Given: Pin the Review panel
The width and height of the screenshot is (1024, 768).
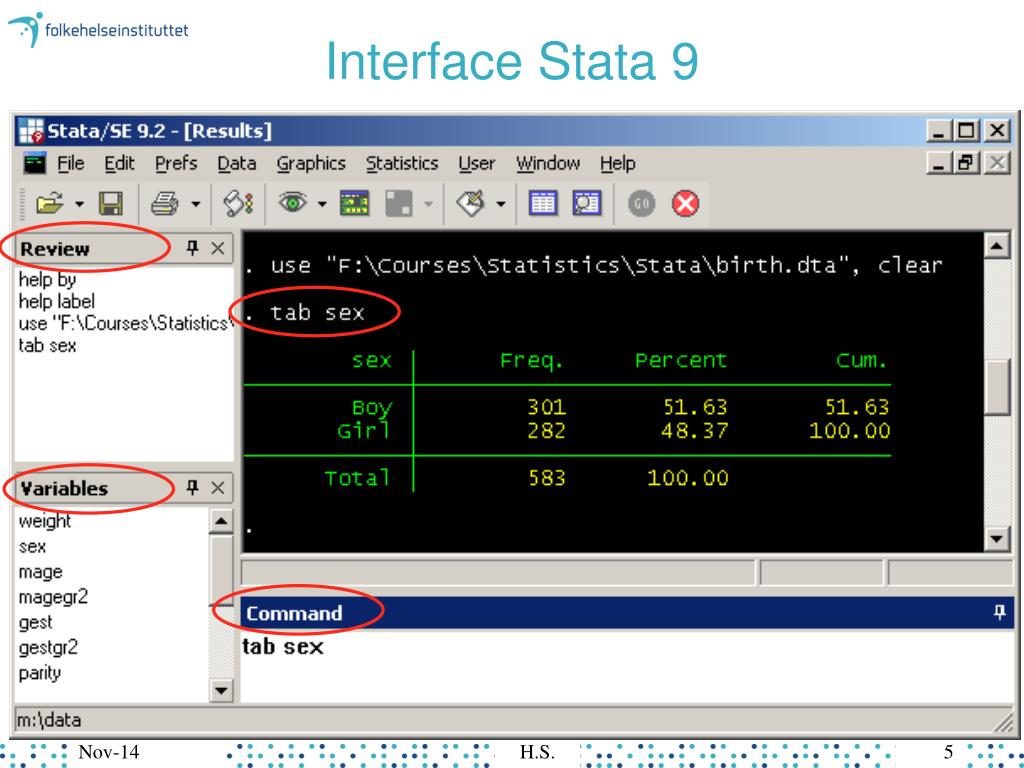Looking at the screenshot, I should (192, 248).
